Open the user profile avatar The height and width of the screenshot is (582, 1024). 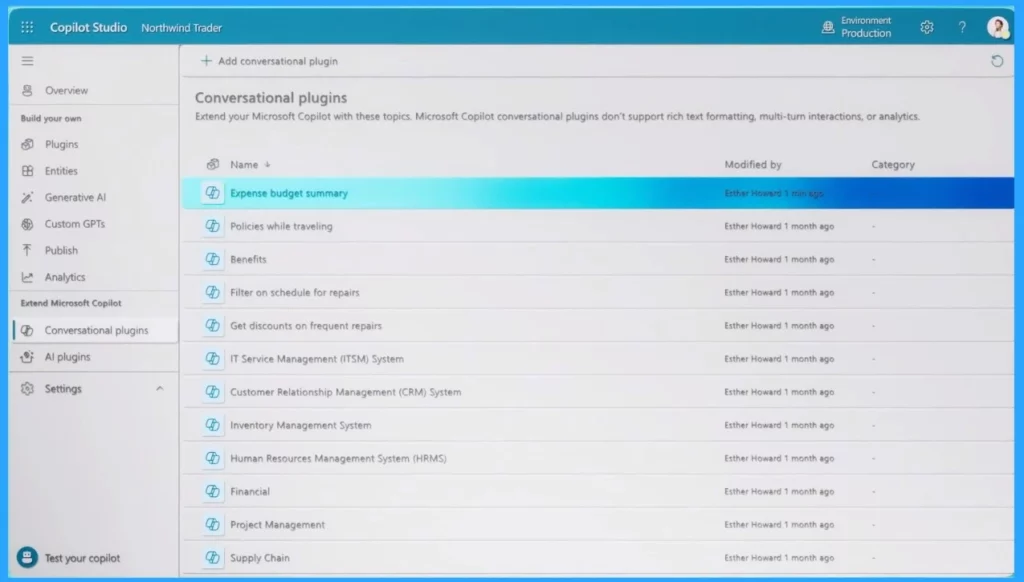point(997,27)
